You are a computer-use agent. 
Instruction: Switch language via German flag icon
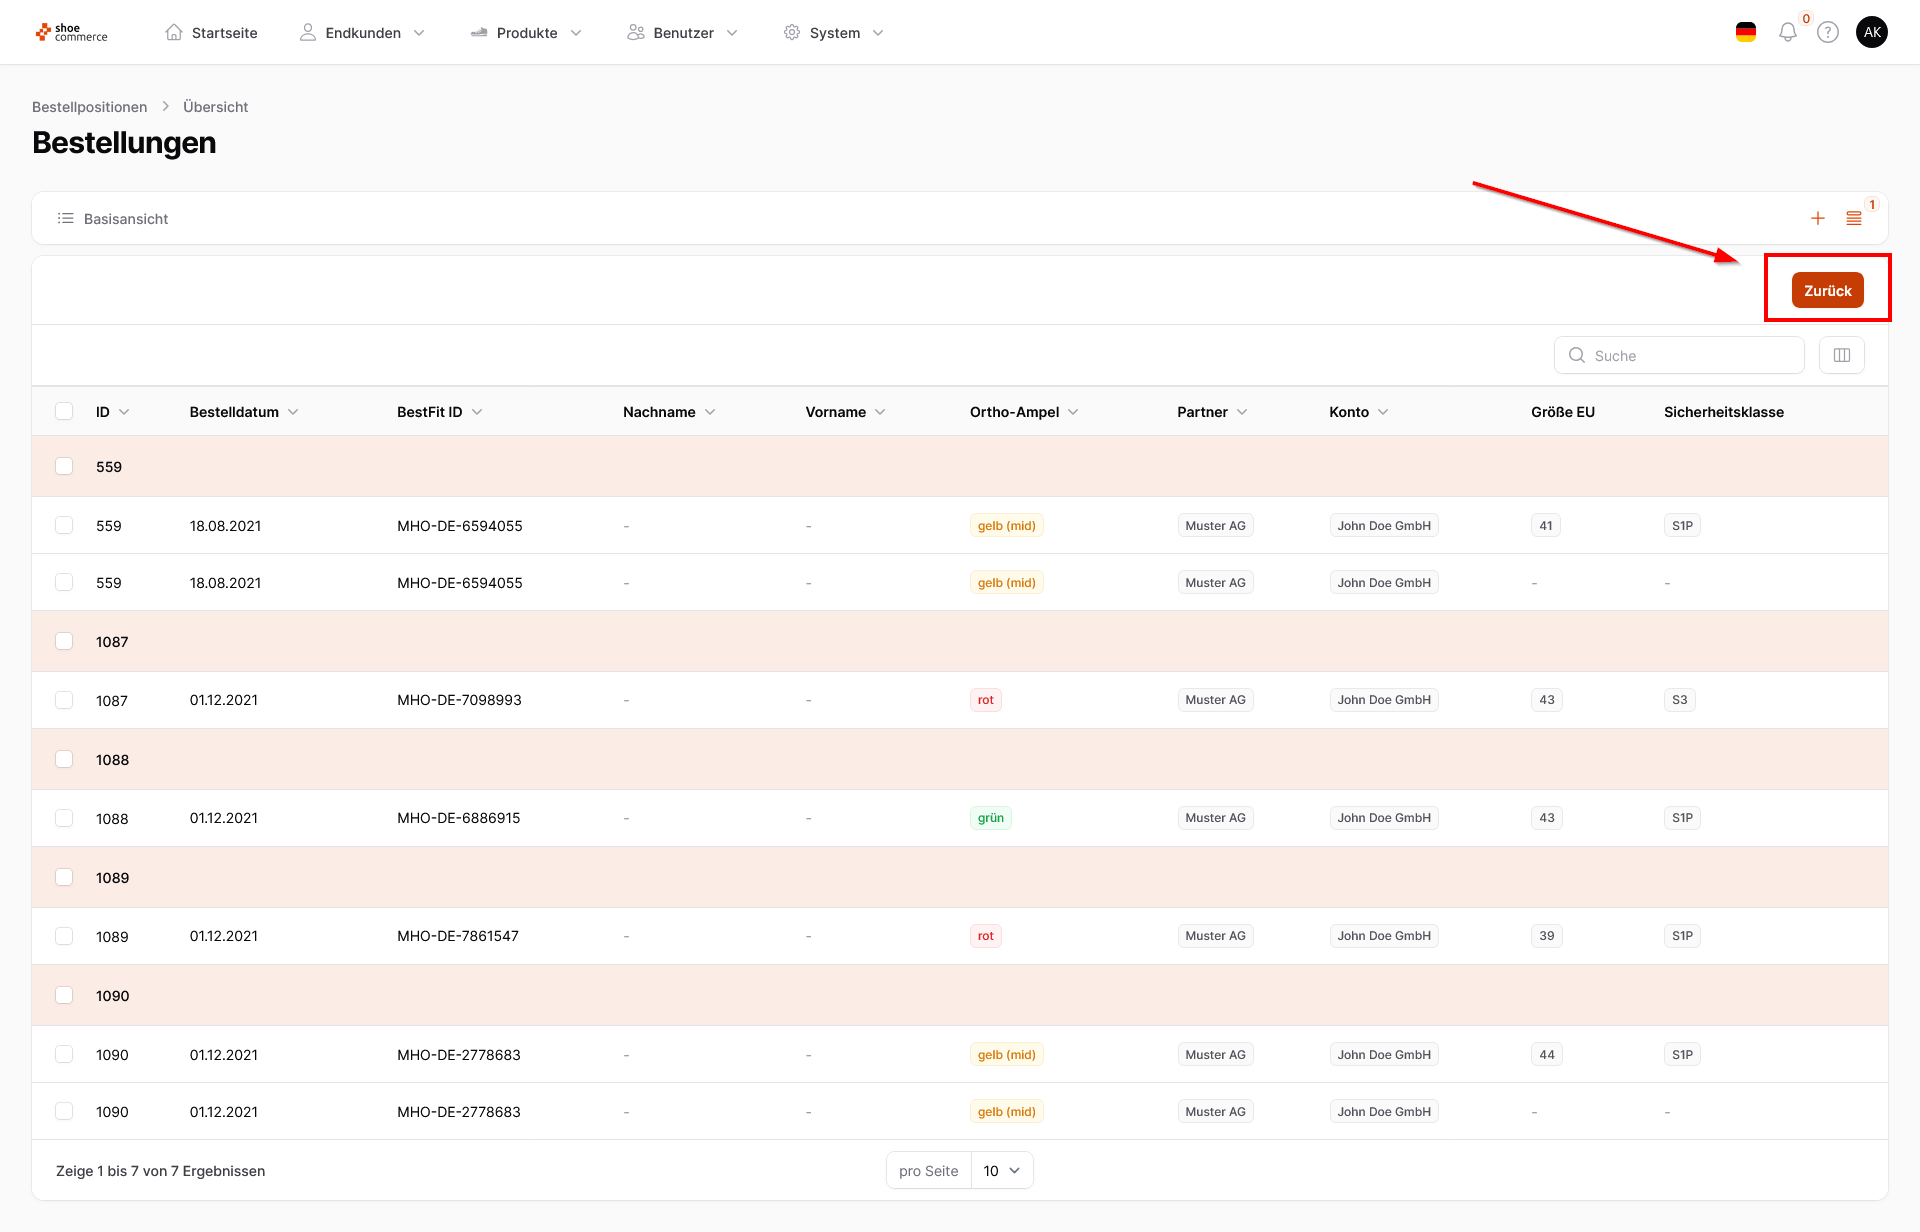[1746, 32]
